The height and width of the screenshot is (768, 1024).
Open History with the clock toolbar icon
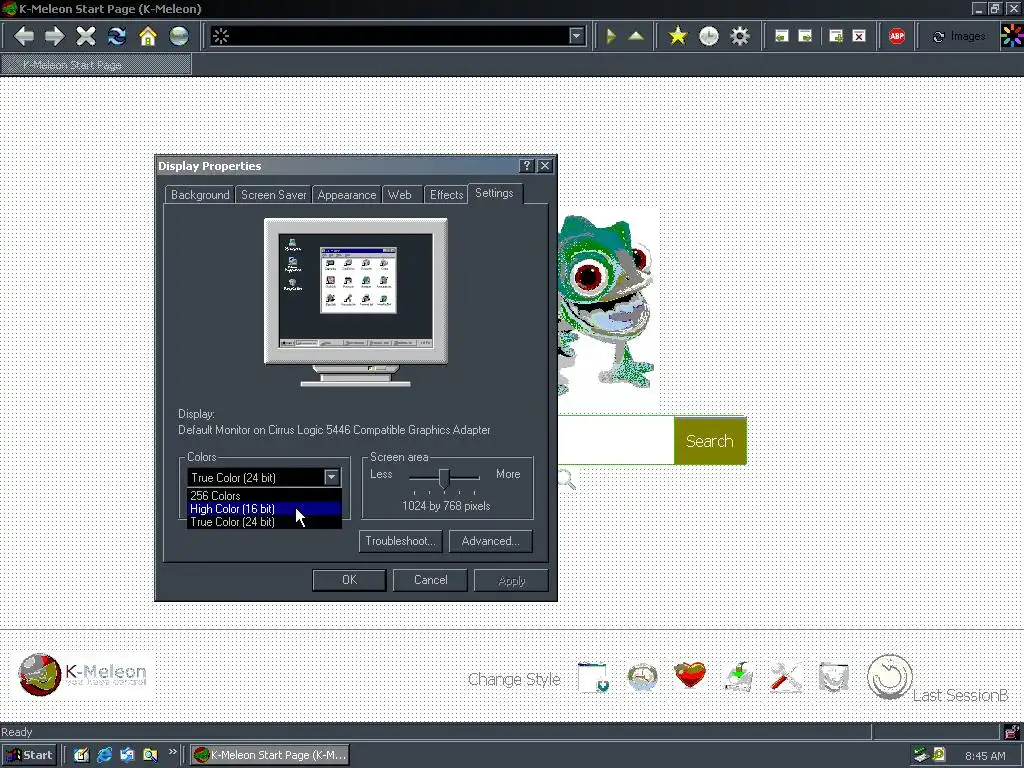709,36
